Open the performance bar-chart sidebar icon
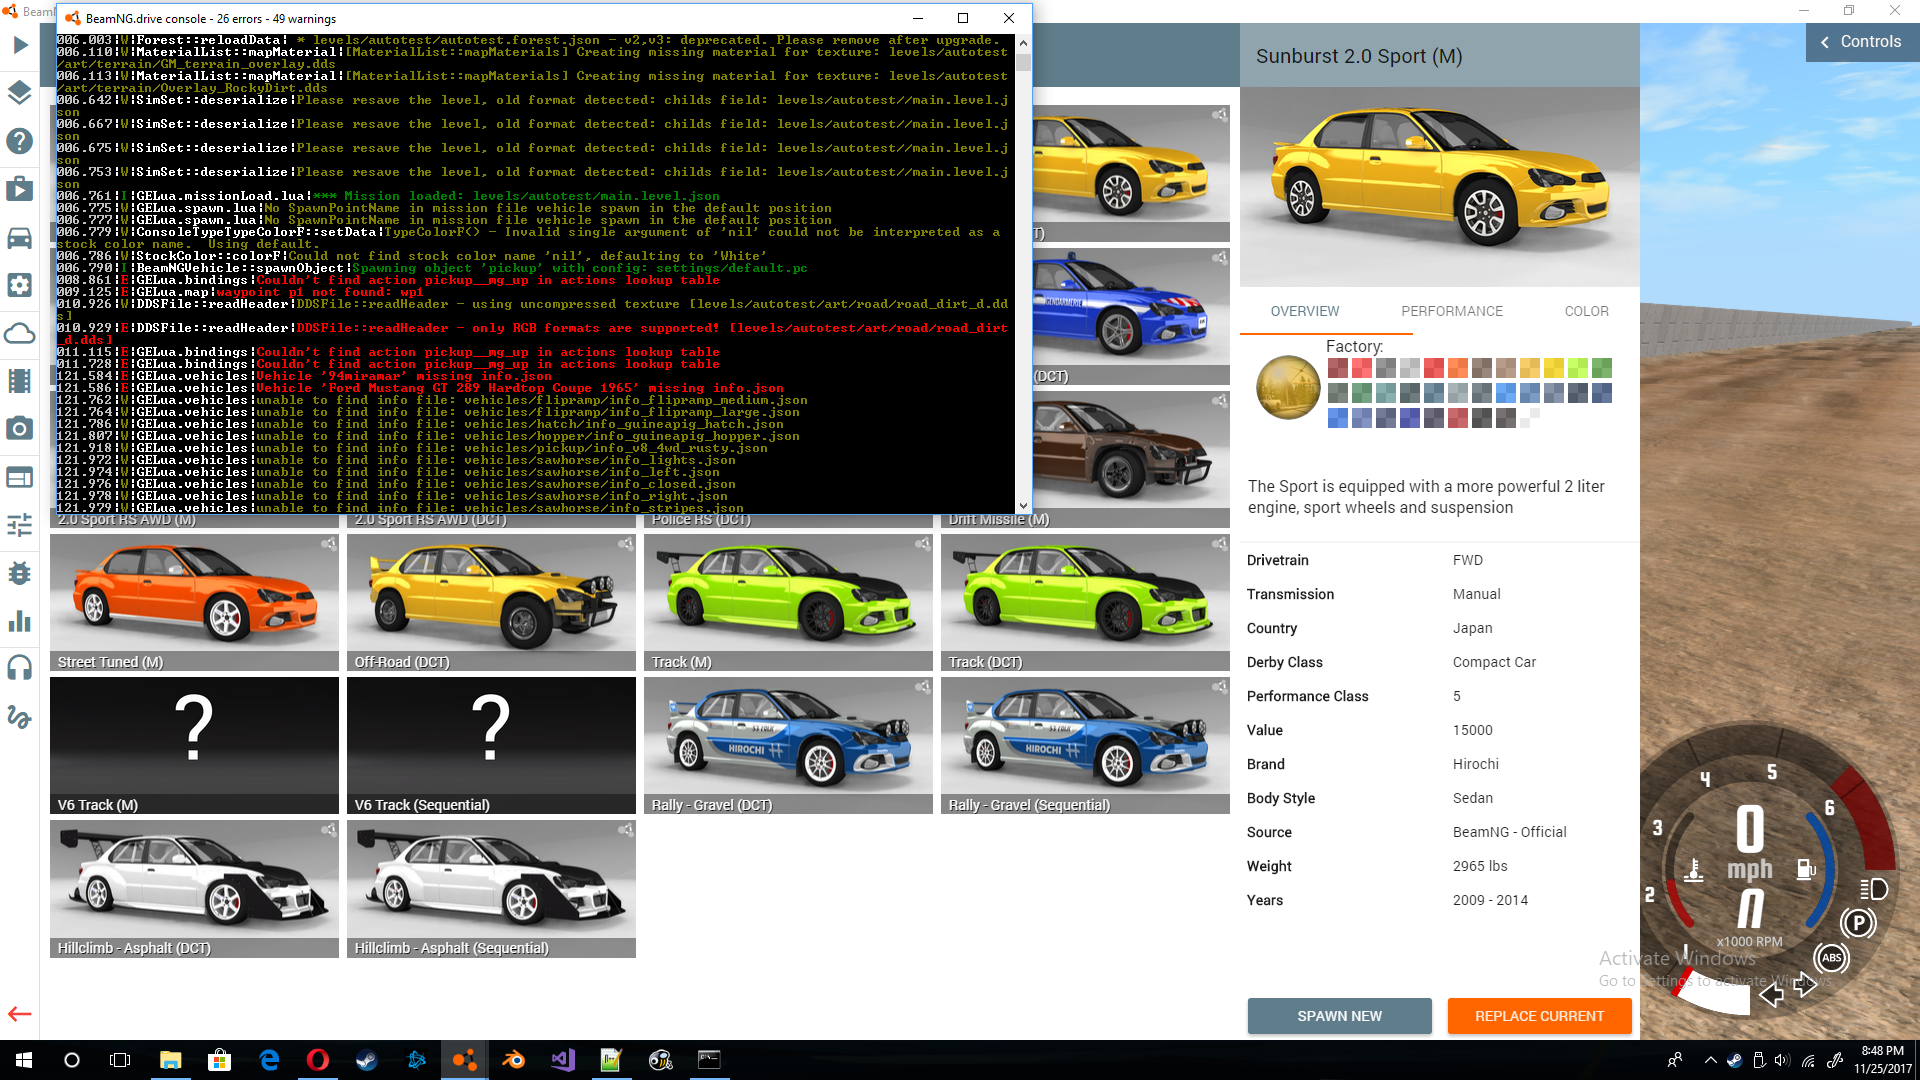The height and width of the screenshot is (1080, 1920). point(20,621)
